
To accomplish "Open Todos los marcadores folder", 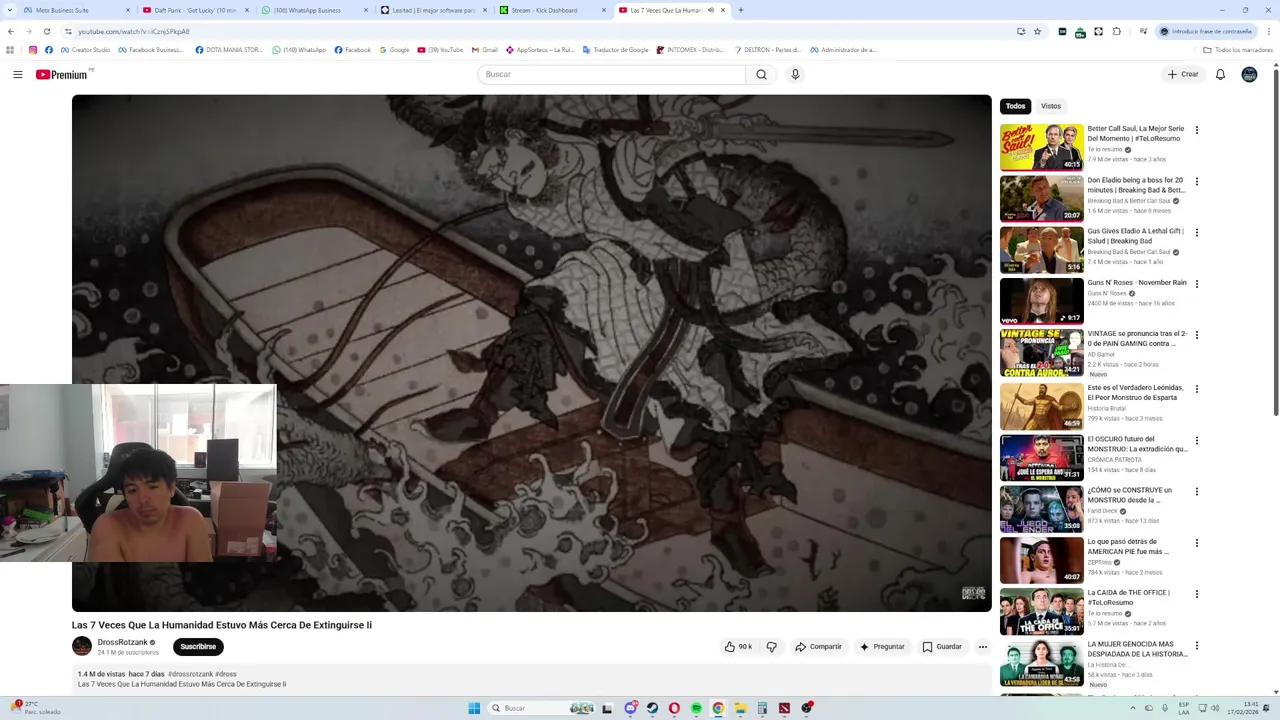I will [x=1237, y=49].
